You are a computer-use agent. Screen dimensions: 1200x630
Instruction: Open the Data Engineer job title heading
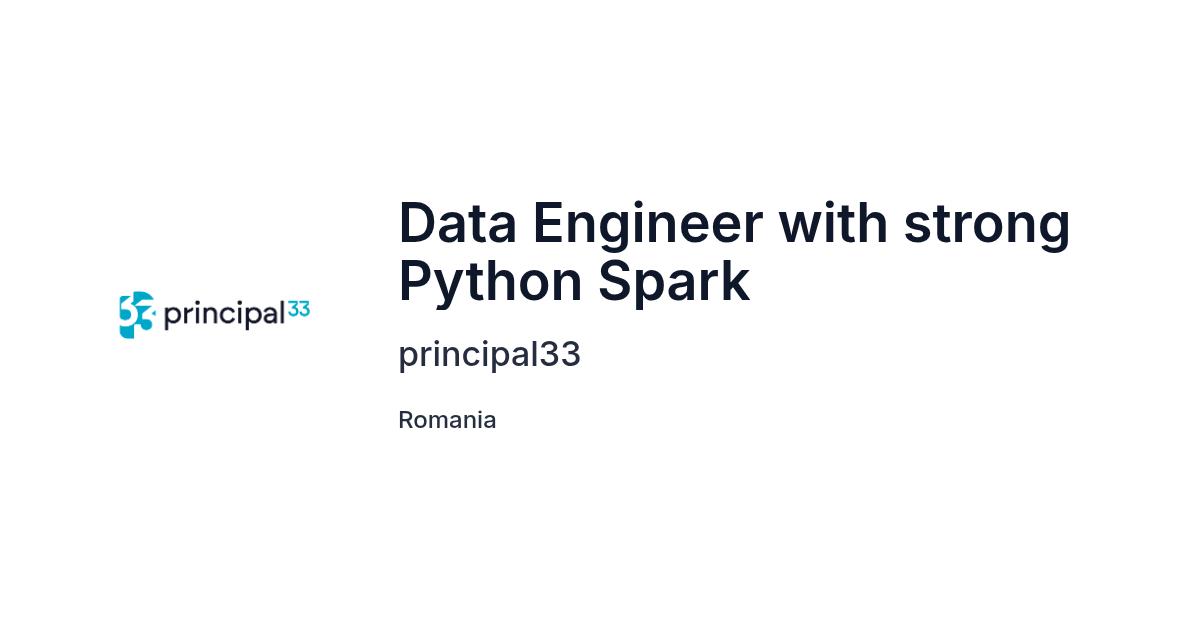[x=735, y=252]
